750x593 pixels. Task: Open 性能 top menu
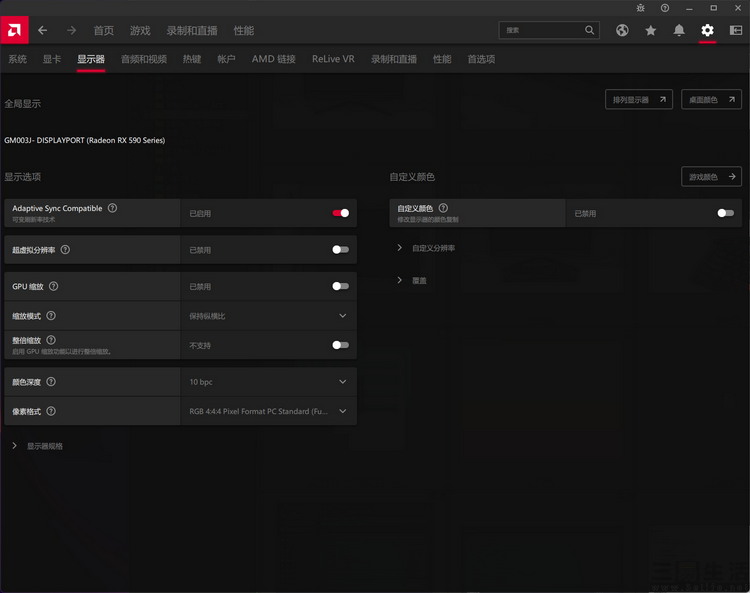coord(244,31)
